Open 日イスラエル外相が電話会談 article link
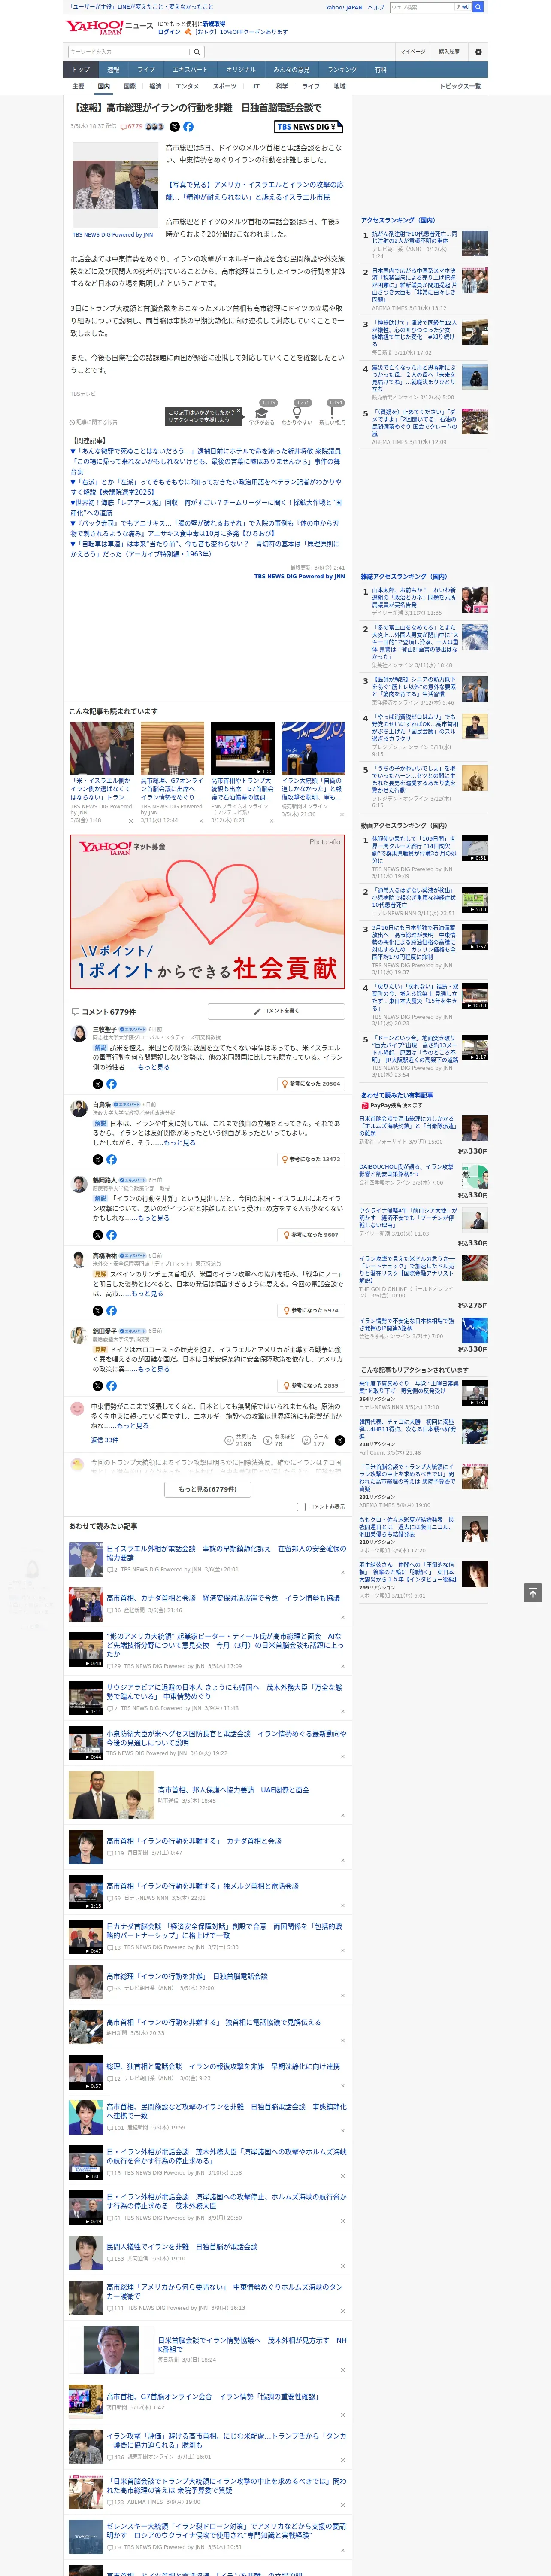The height and width of the screenshot is (2576, 551). point(226,1553)
